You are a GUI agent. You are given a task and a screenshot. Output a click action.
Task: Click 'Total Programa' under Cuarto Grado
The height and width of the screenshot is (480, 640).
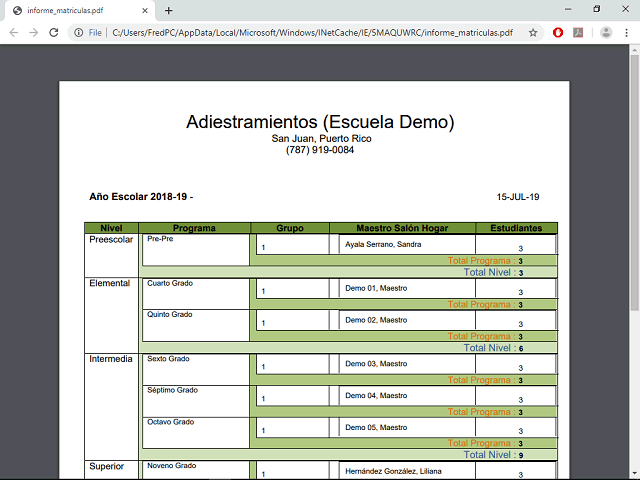click(485, 304)
